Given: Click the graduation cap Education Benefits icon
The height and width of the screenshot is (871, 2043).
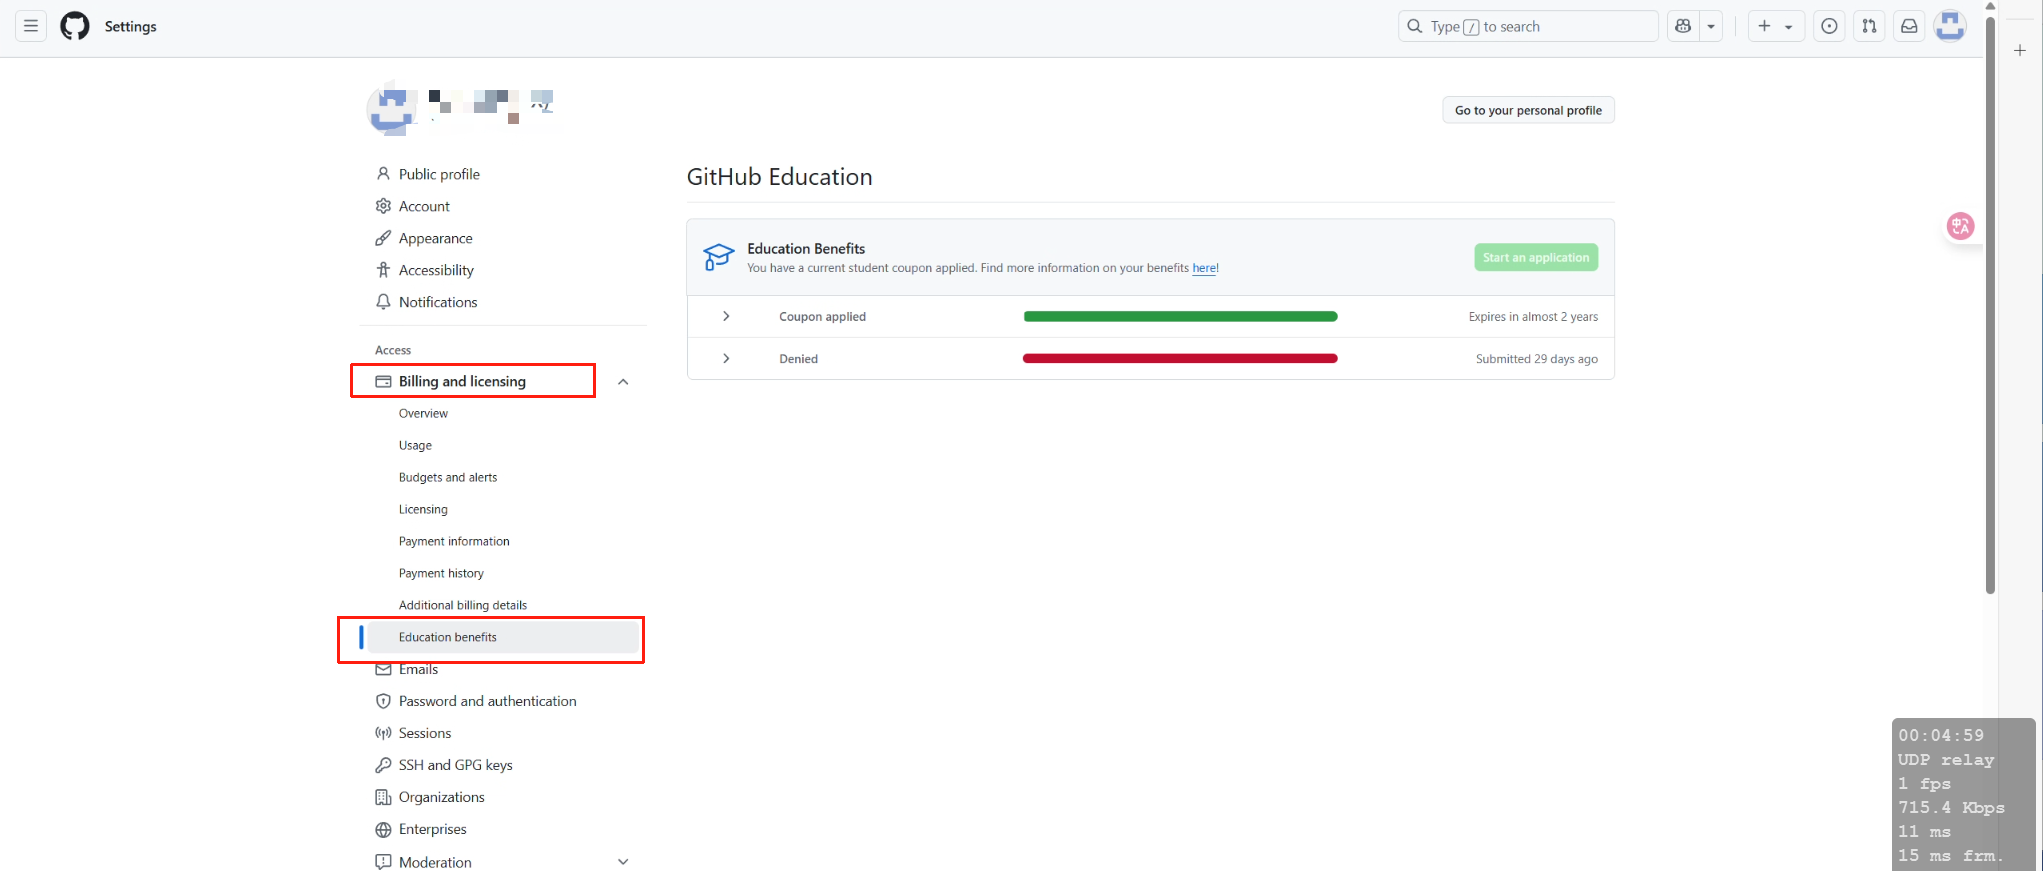Looking at the screenshot, I should [x=718, y=257].
